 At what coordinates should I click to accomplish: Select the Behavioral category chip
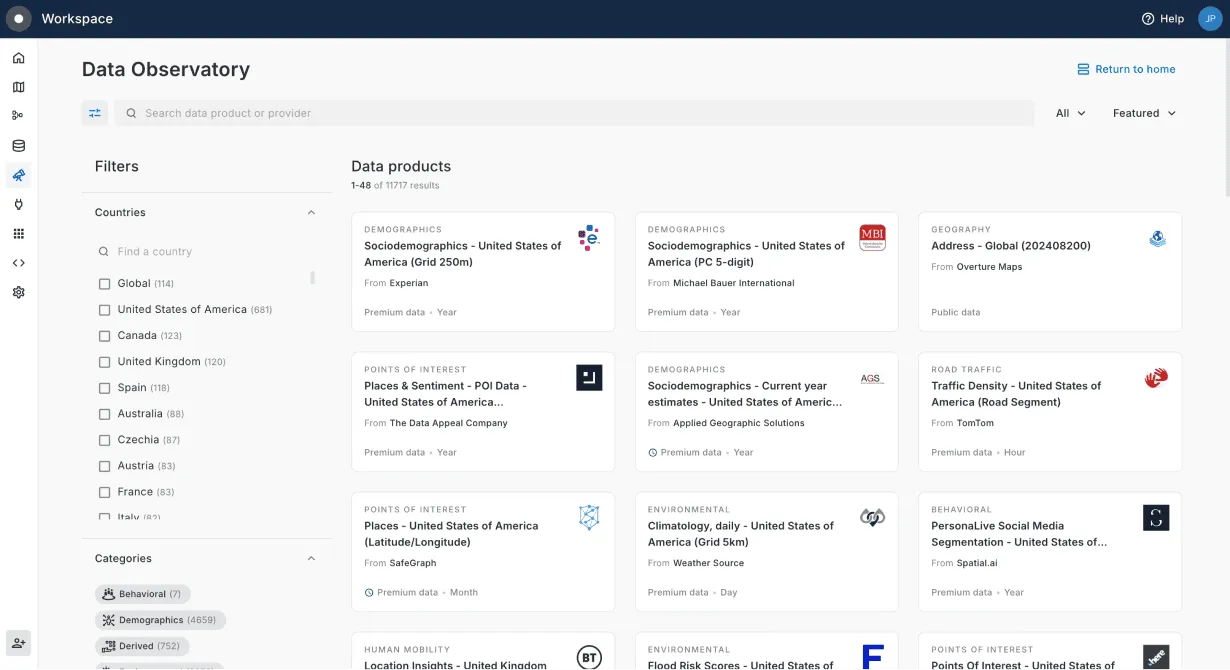tap(142, 593)
